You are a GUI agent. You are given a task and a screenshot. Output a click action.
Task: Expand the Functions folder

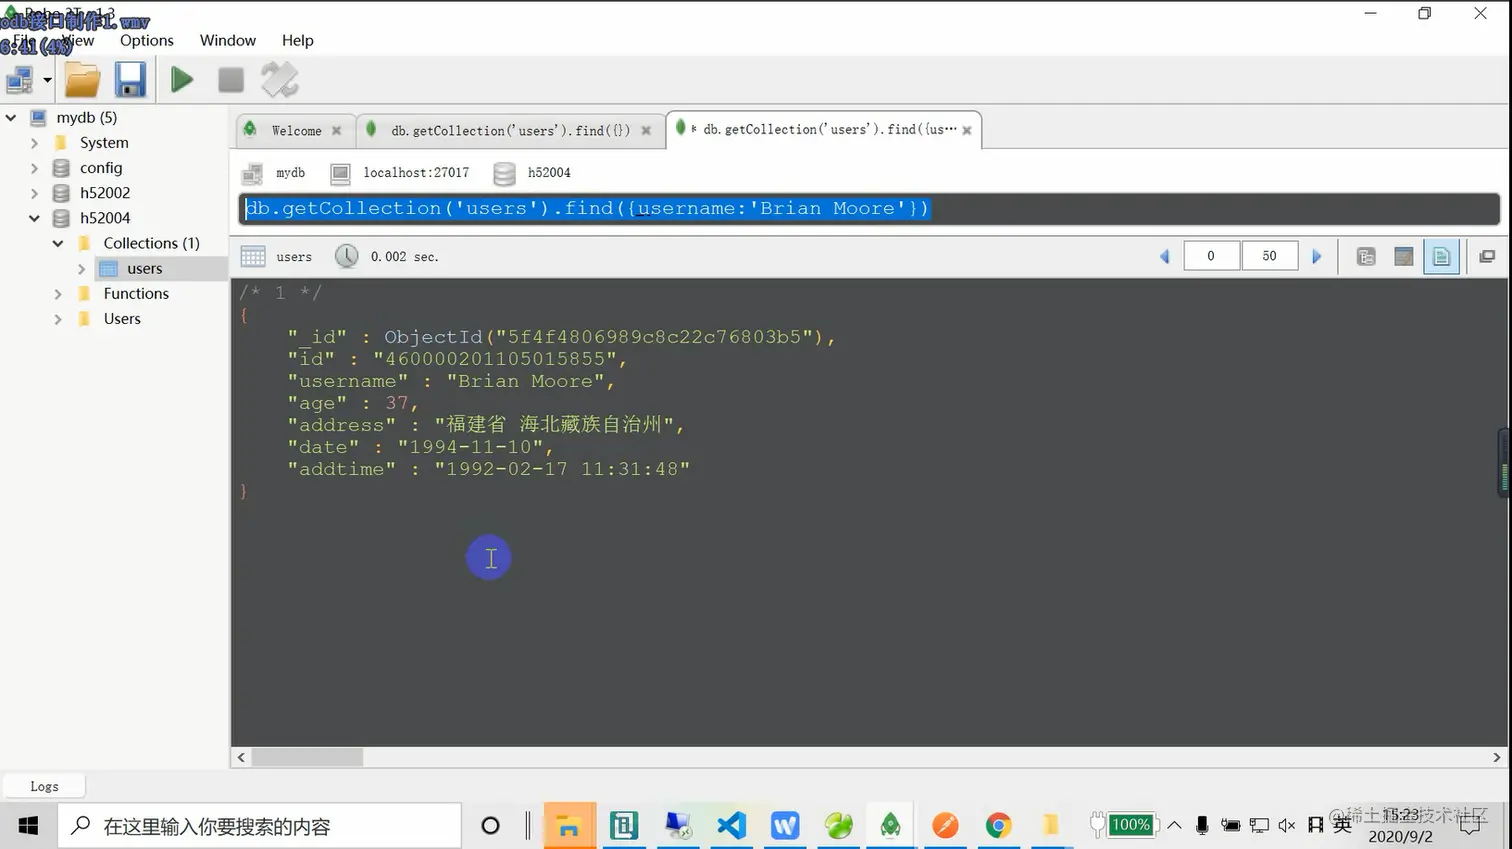tap(58, 294)
